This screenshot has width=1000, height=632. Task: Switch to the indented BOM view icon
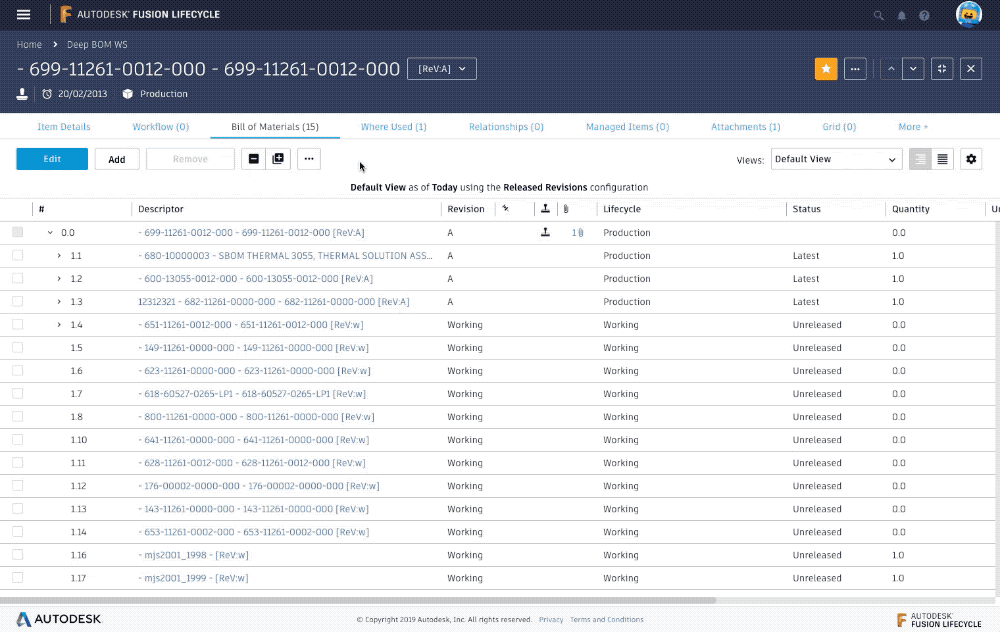coord(920,159)
